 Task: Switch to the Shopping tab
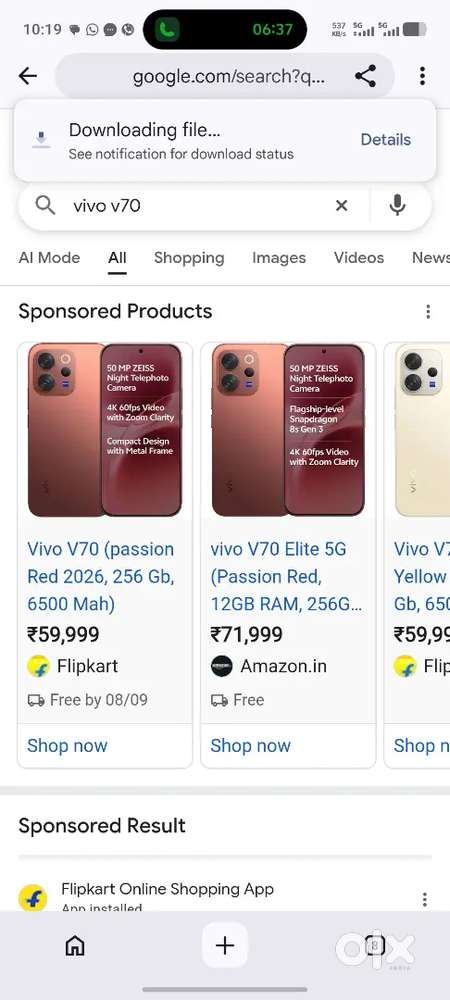[x=189, y=258]
